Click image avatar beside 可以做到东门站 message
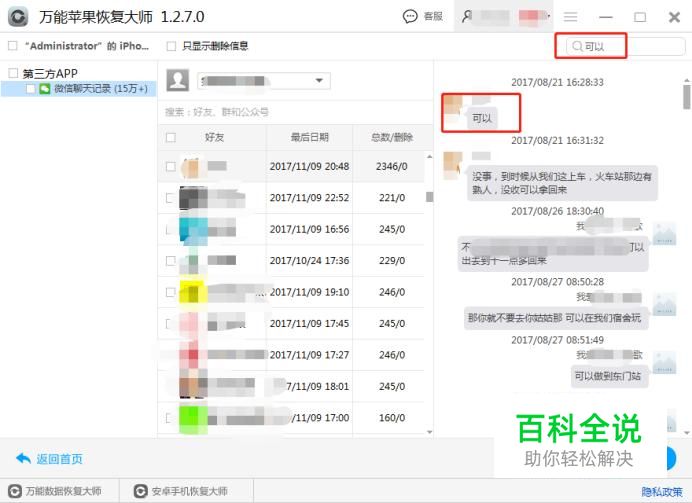 click(664, 362)
